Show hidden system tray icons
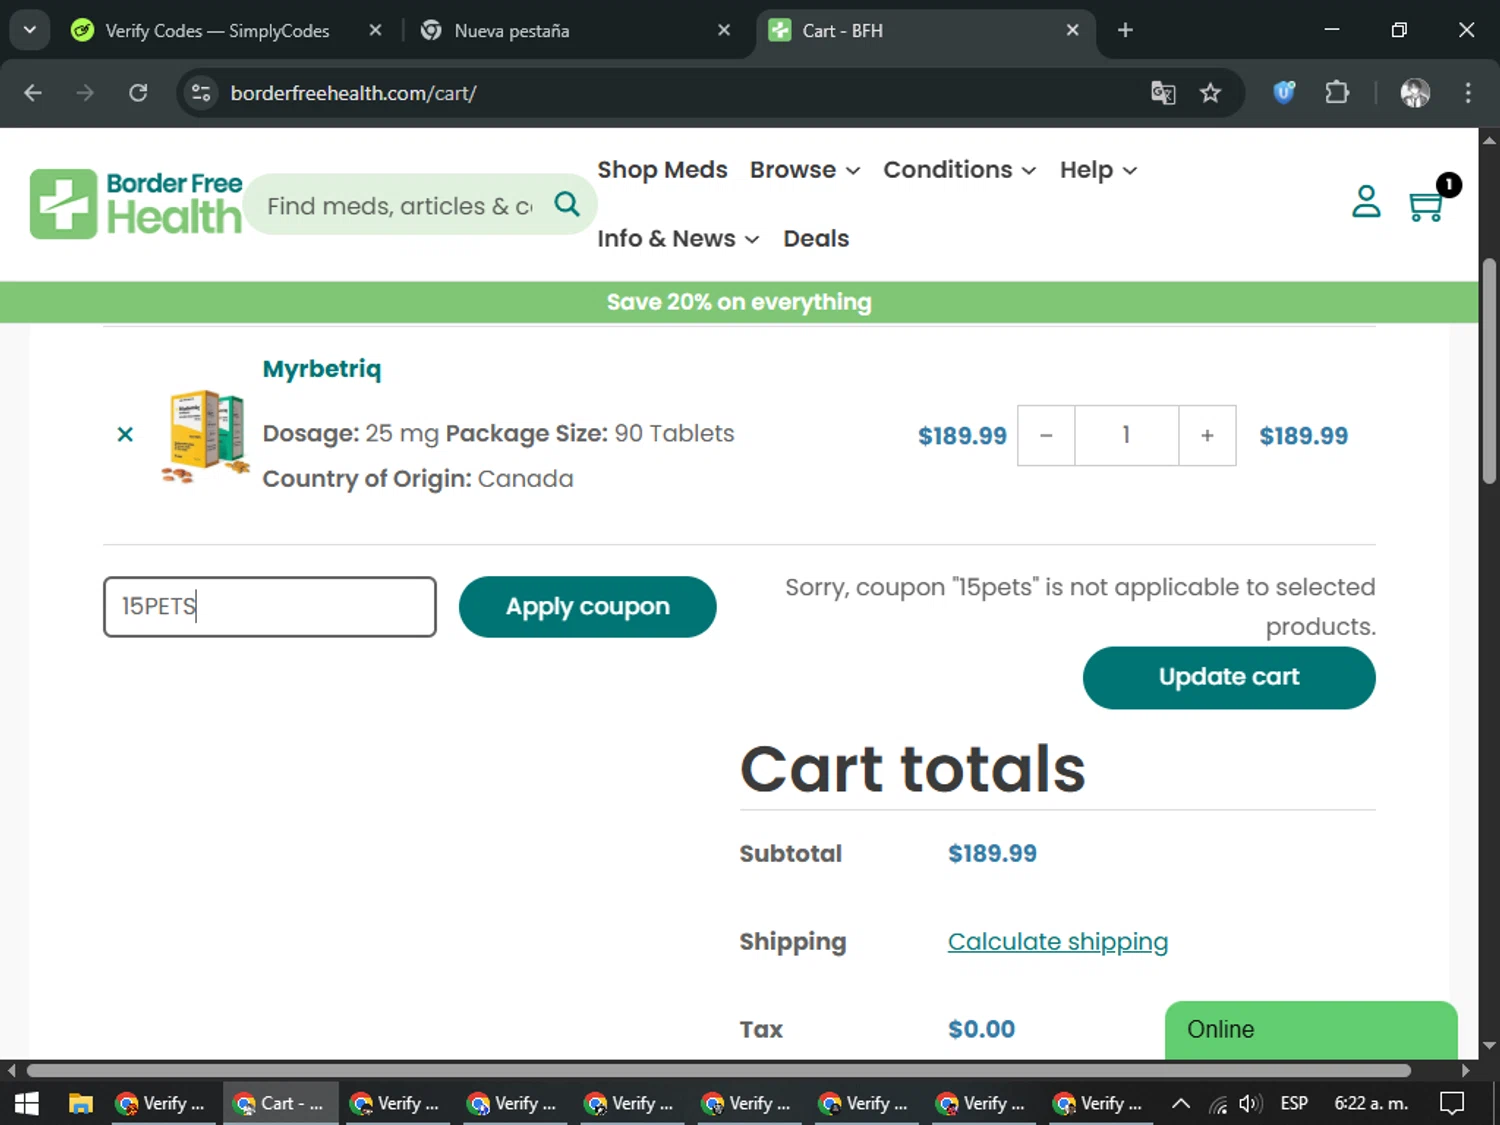 click(1181, 1103)
